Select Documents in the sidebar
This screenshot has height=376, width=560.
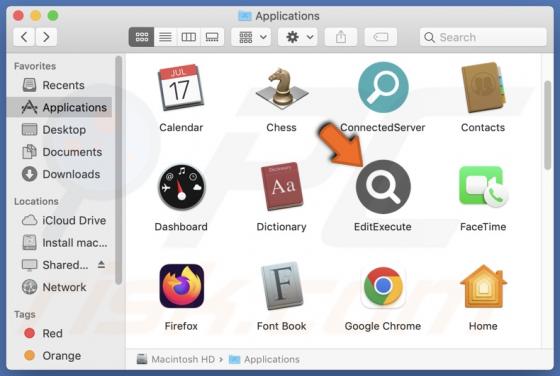click(x=59, y=152)
